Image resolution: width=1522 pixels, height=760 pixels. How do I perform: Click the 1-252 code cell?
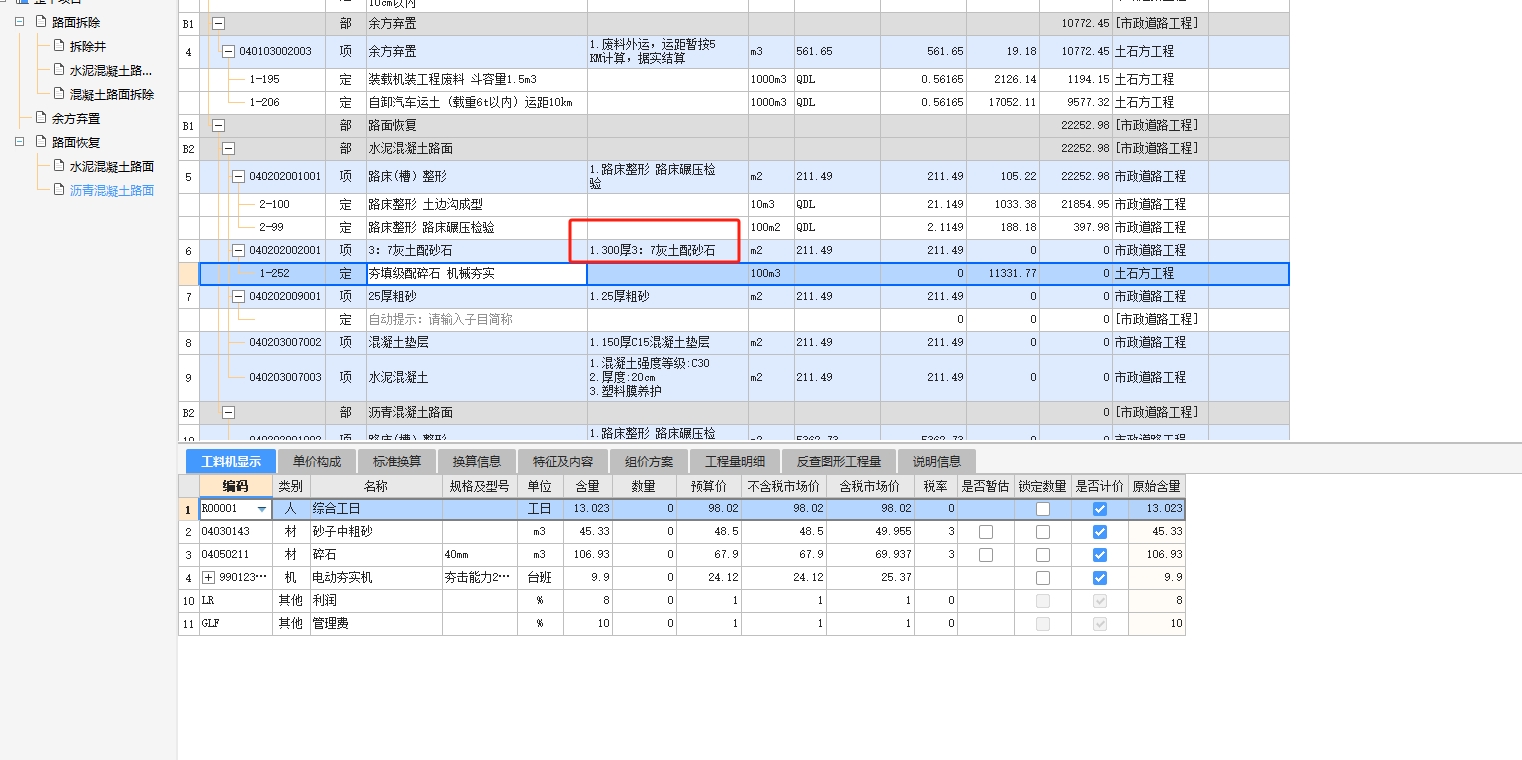point(263,273)
